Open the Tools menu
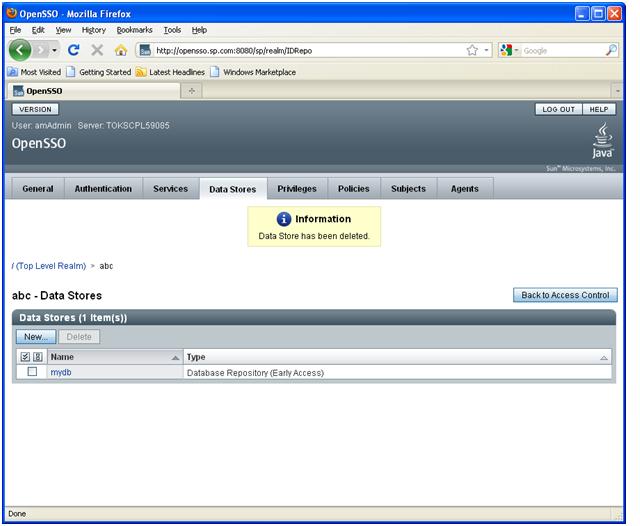The width and height of the screenshot is (640, 526). pos(172,30)
